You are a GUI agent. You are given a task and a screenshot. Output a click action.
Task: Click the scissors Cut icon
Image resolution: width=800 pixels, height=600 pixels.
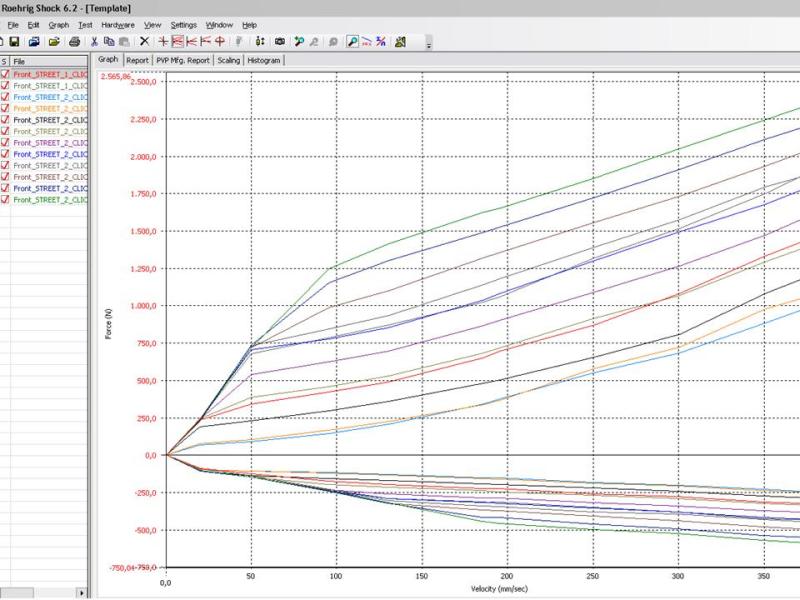pos(94,42)
